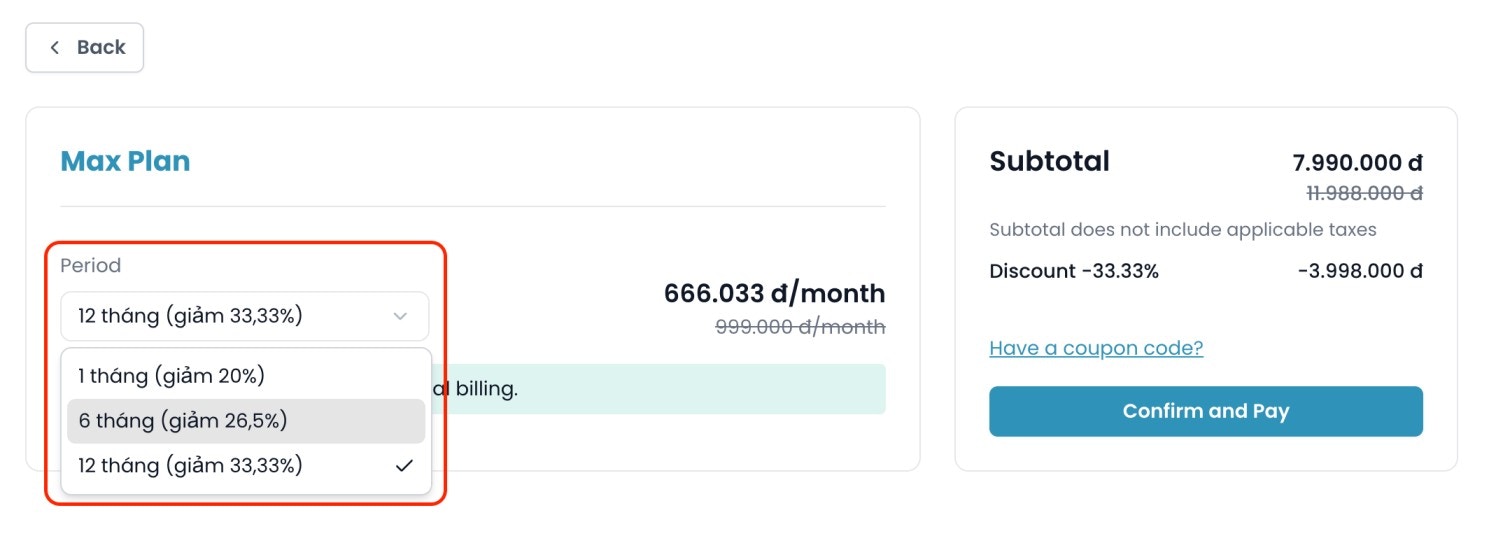Click the 7.990.000 đ subtotal amount
1489x536 pixels.
pyautogui.click(x=1357, y=163)
